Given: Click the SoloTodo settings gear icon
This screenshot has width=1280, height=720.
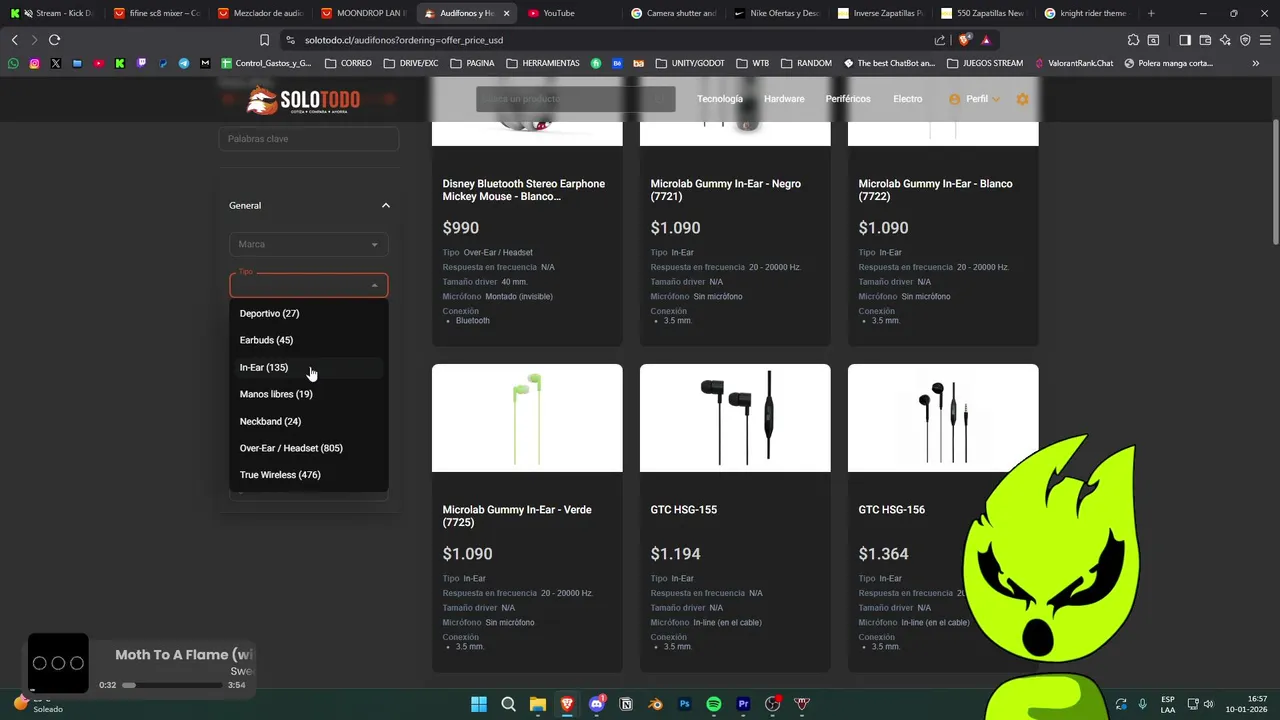Looking at the screenshot, I should (1022, 99).
